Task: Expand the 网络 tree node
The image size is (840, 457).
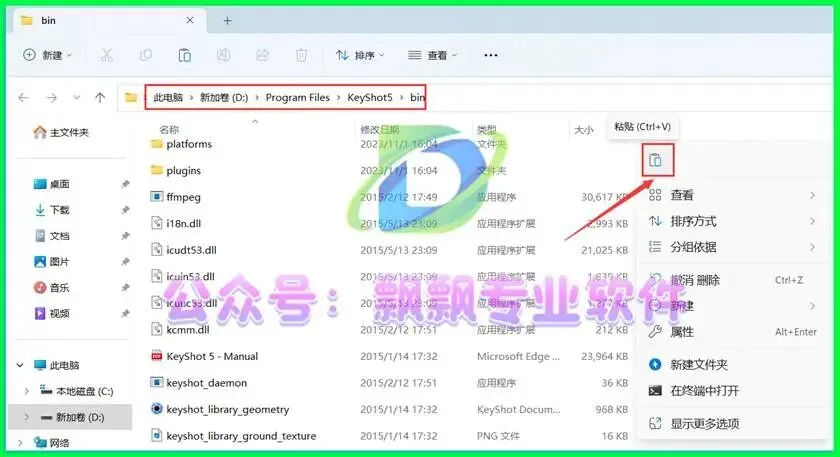Action: (20, 443)
